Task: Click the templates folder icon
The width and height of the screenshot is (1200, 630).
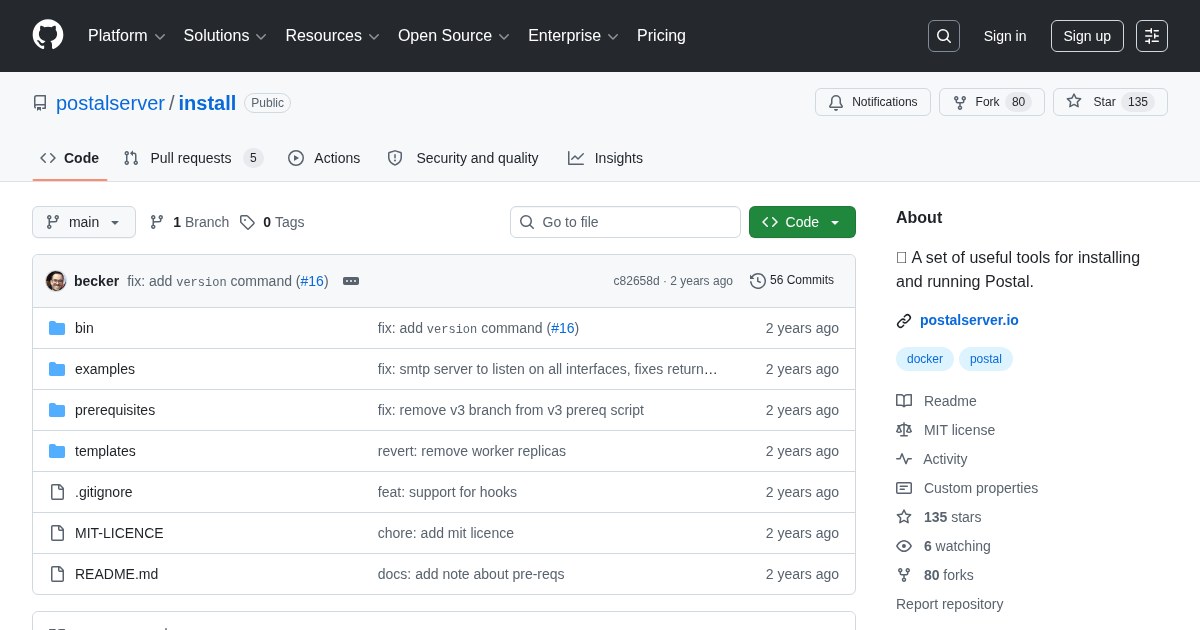Action: tap(57, 451)
